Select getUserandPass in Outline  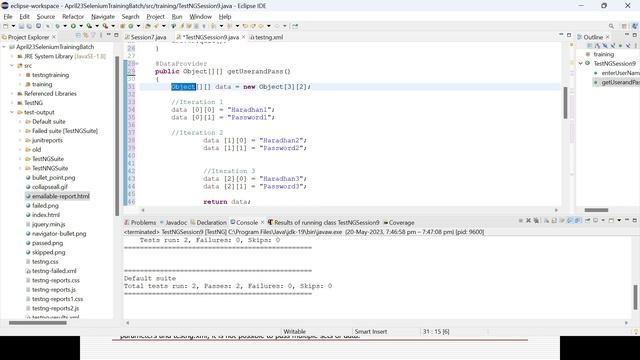[617, 82]
